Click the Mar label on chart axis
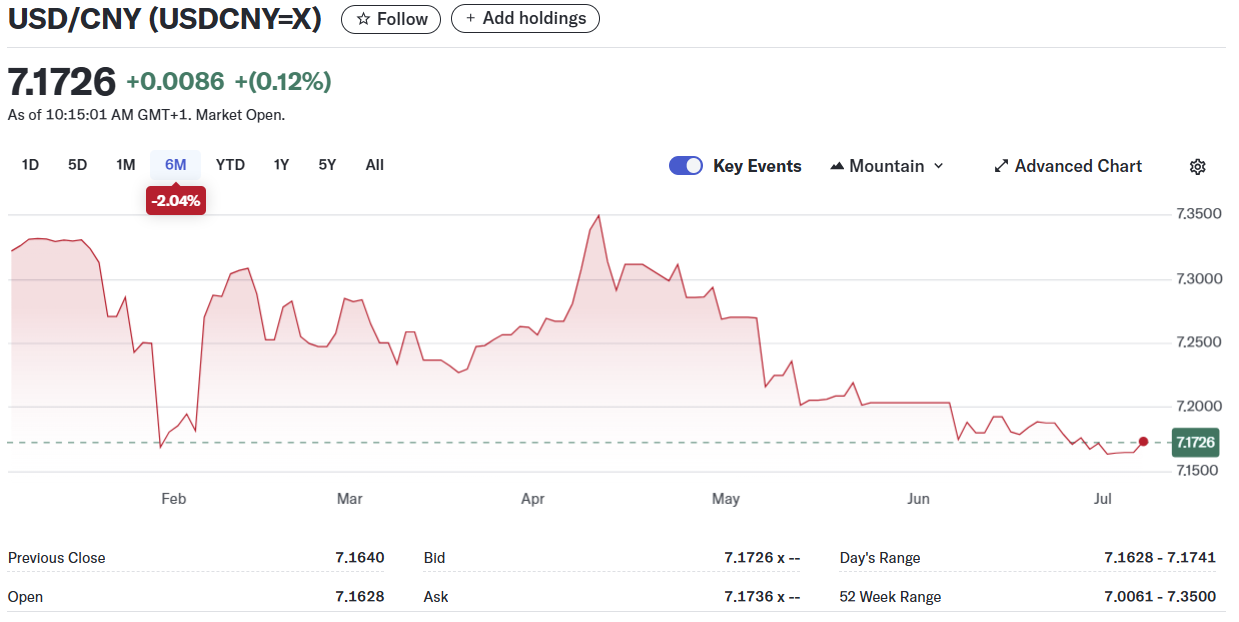 tap(350, 499)
